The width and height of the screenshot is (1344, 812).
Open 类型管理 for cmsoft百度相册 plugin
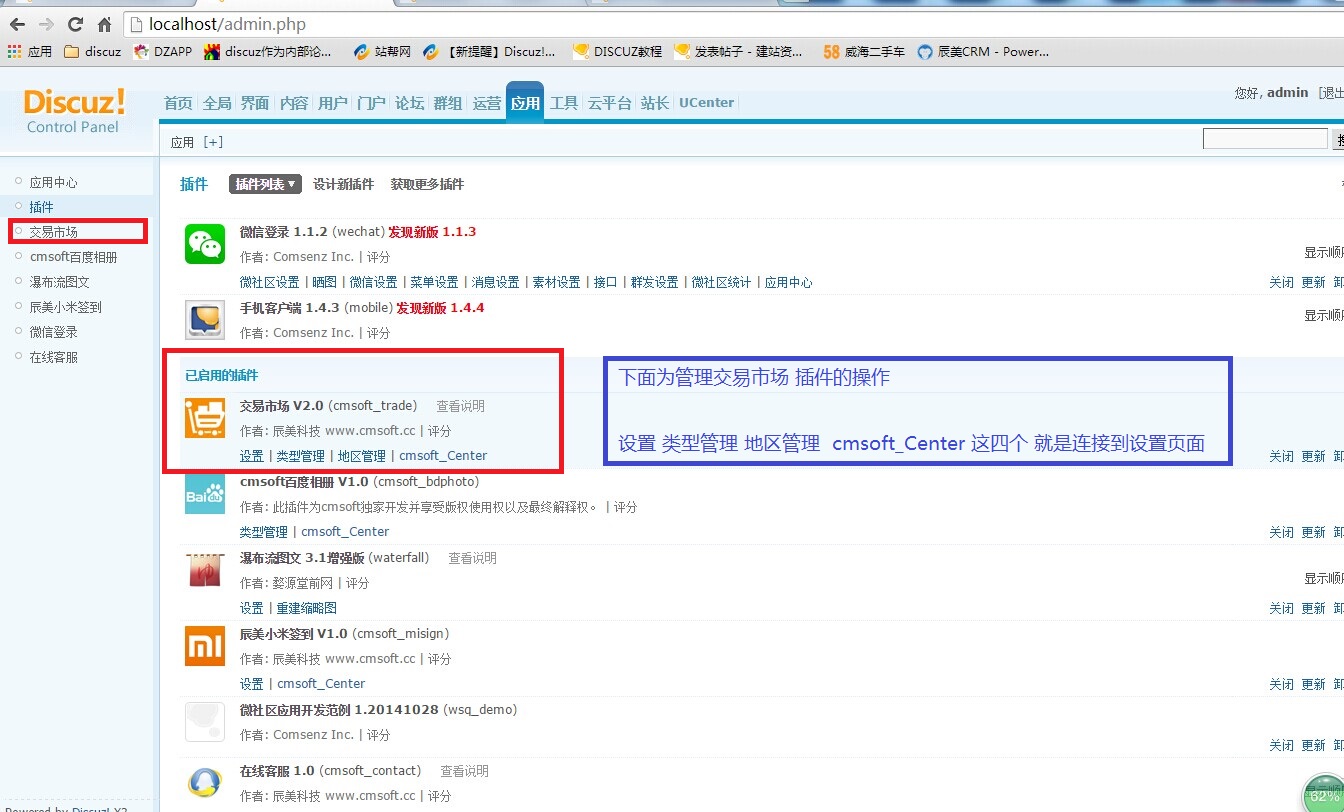click(x=264, y=532)
